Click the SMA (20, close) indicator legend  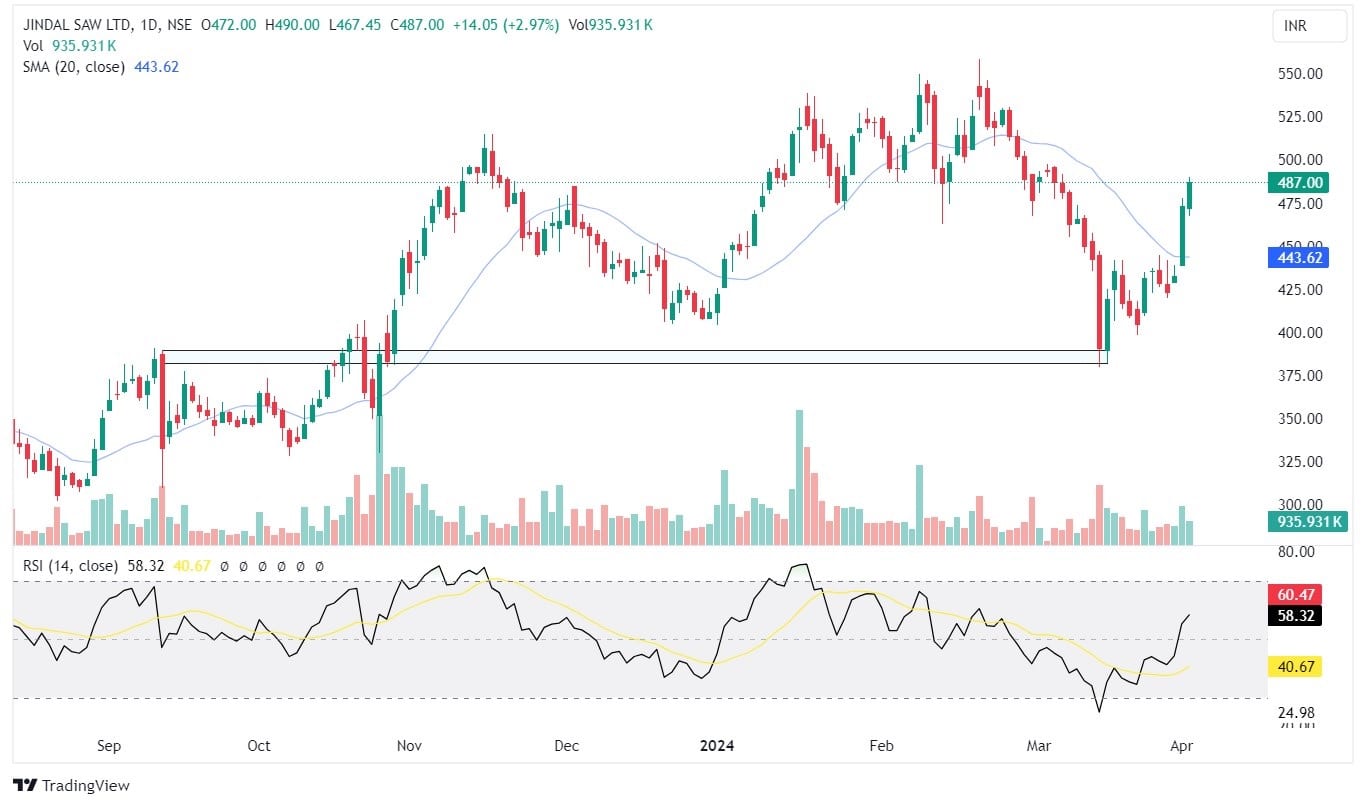(x=72, y=67)
